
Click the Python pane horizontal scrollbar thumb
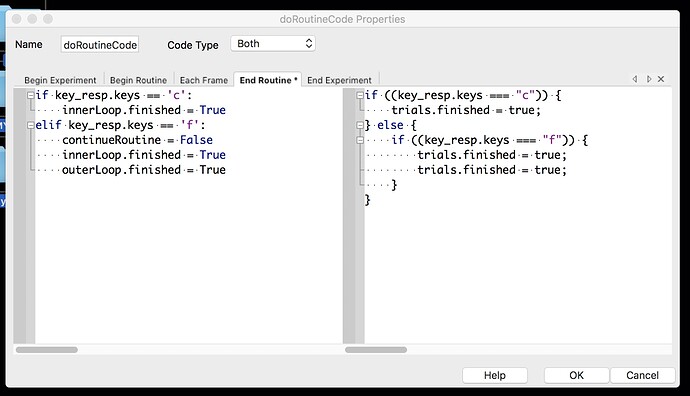[47, 350]
